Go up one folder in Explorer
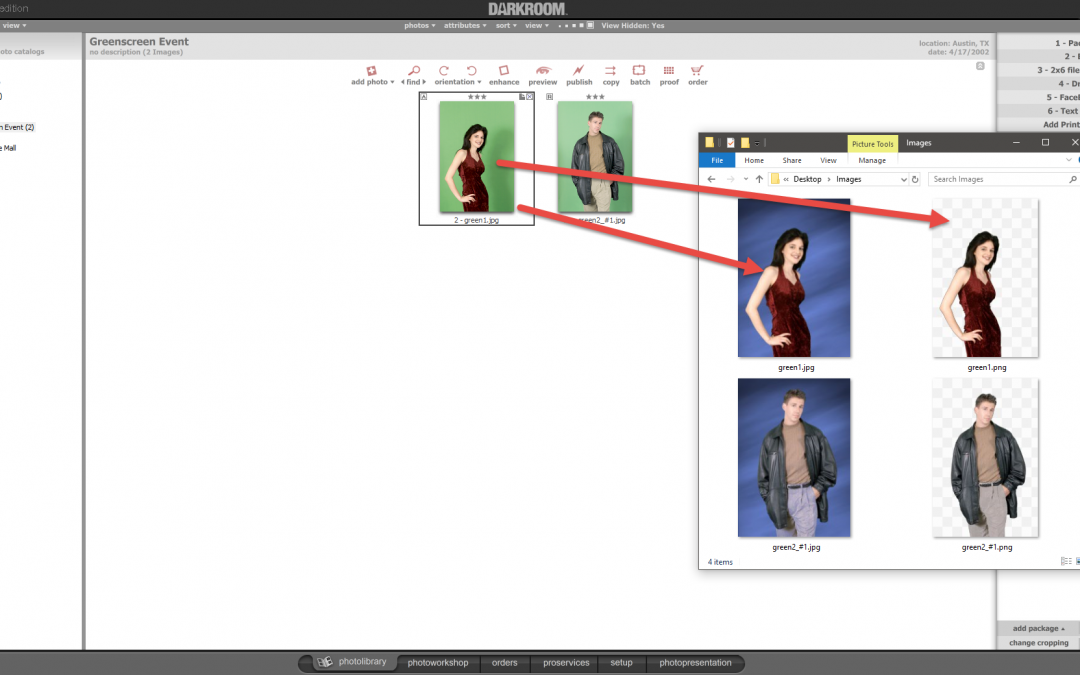This screenshot has height=675, width=1080. (x=759, y=179)
